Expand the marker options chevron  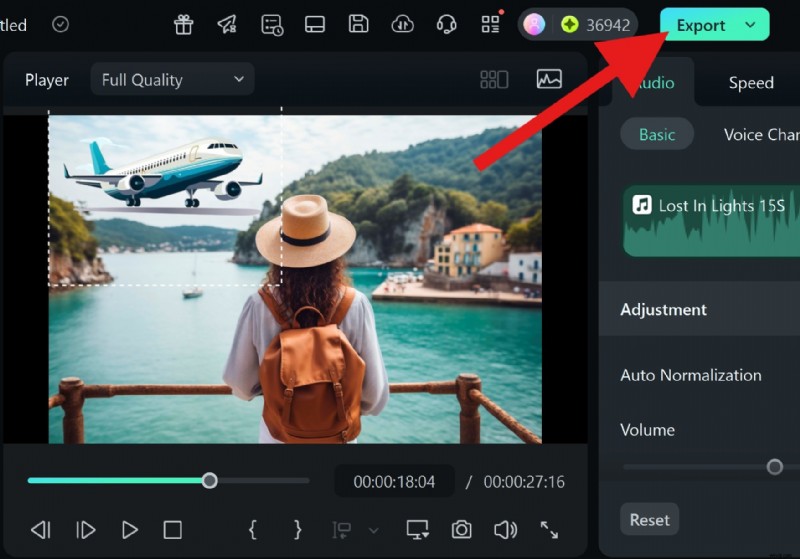click(373, 531)
